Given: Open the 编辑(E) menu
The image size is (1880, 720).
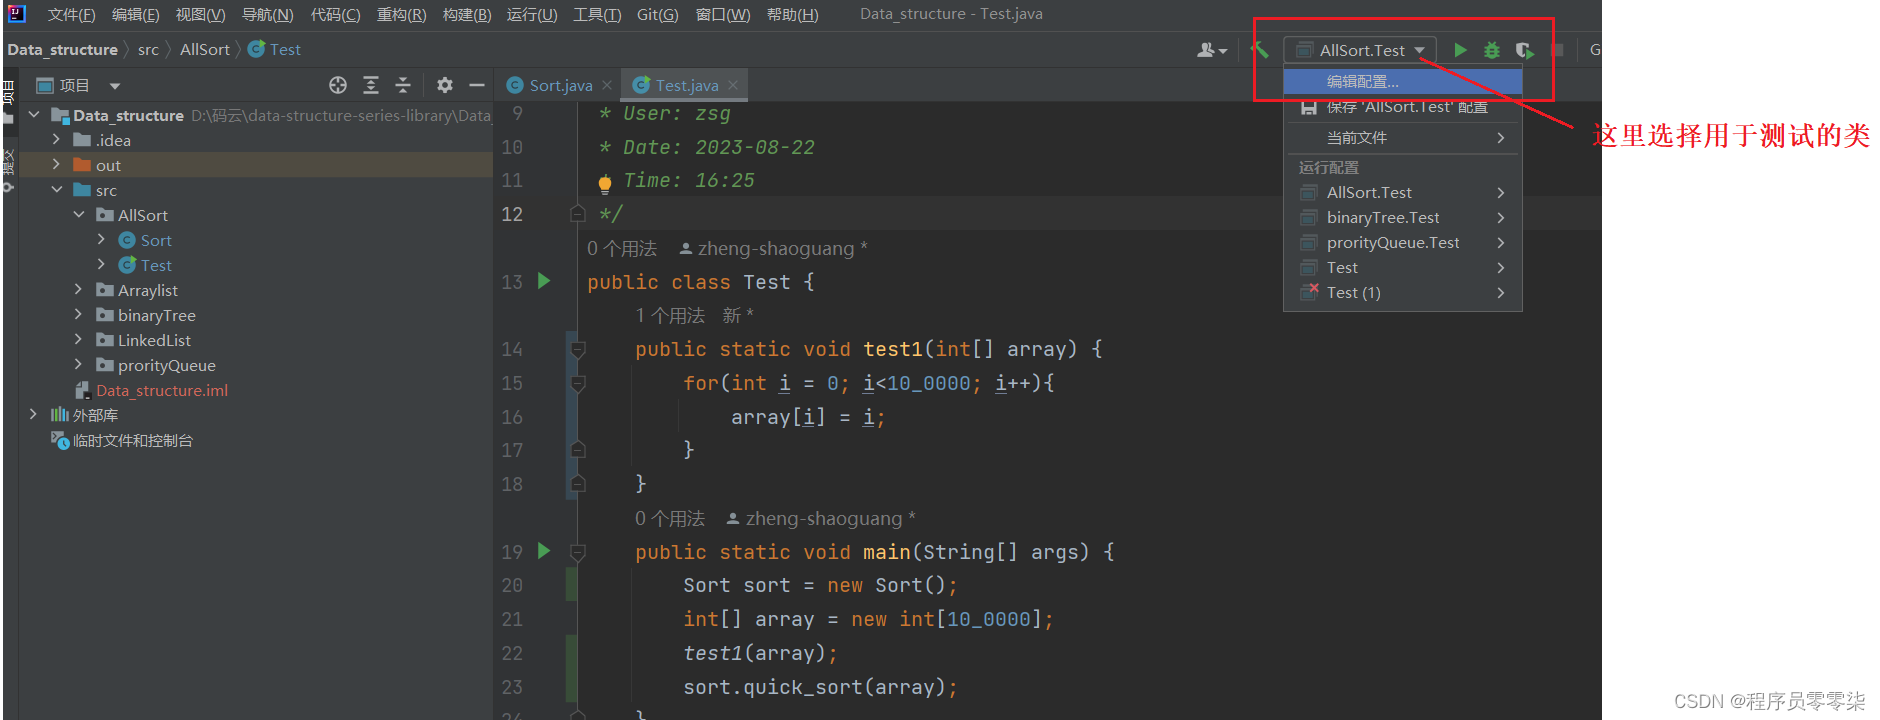Looking at the screenshot, I should point(135,14).
